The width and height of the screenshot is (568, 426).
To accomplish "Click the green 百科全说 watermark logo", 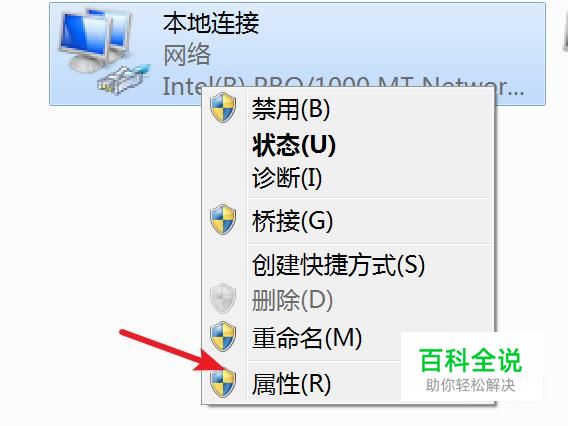I will 470,360.
